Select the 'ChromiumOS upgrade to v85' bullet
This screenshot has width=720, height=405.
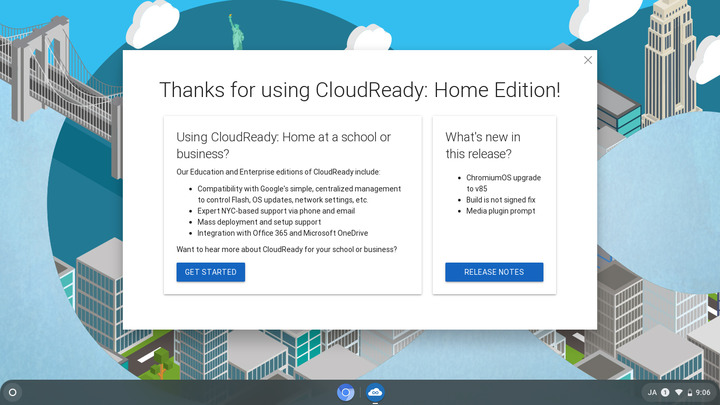coord(503,182)
